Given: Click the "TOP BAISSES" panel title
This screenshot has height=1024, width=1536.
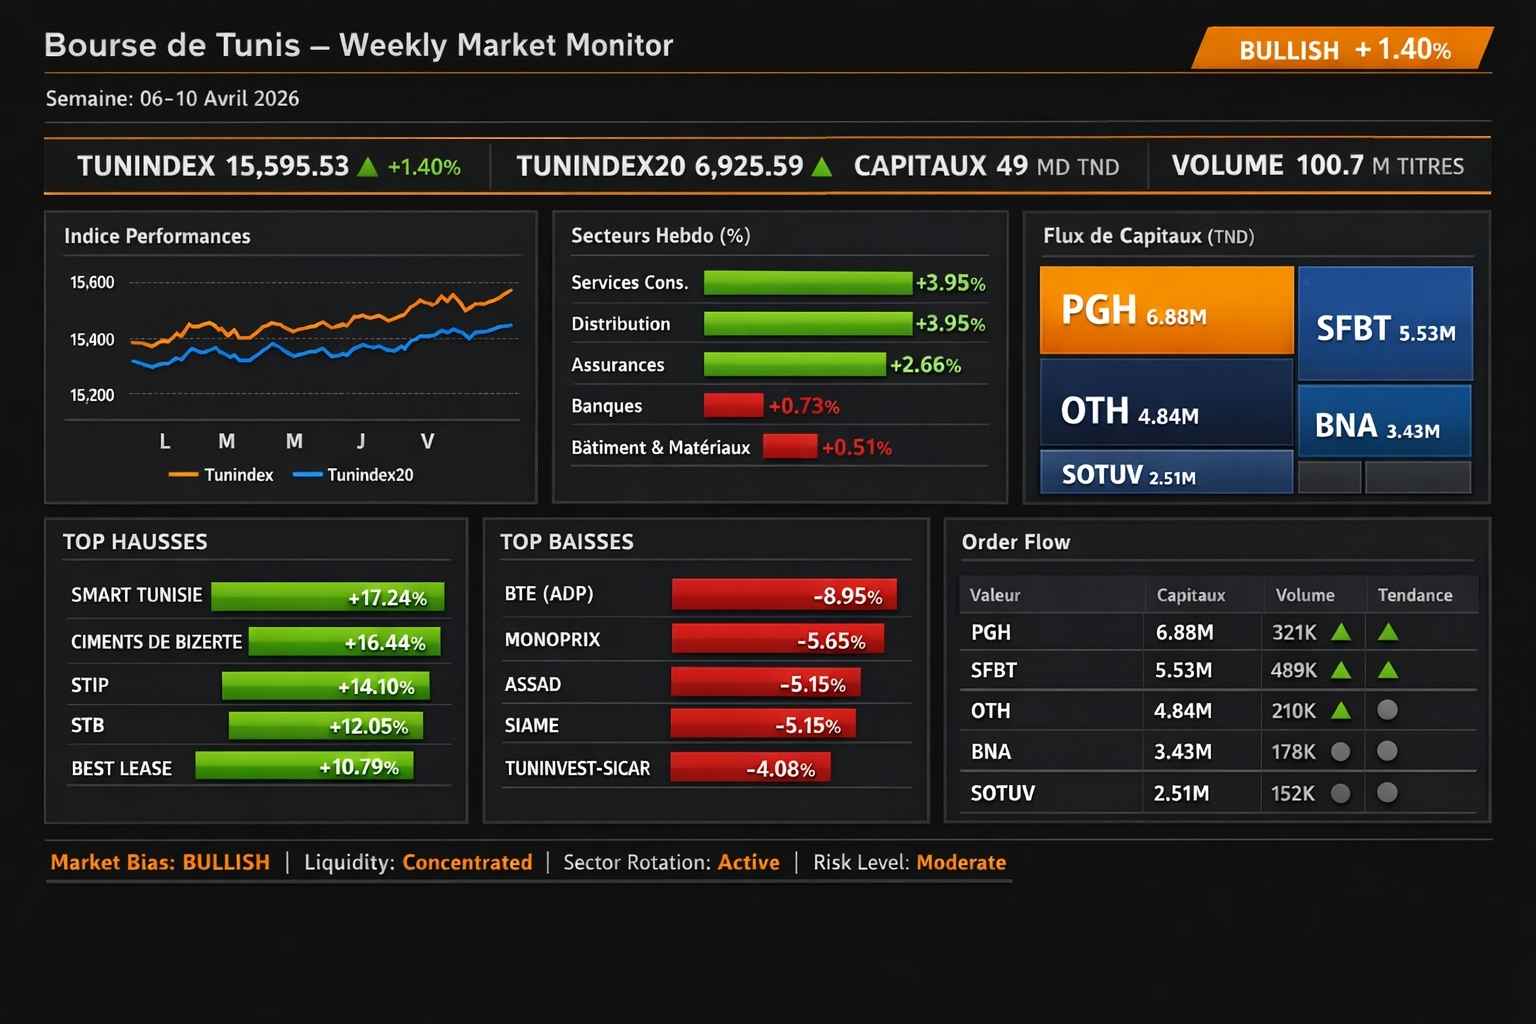Looking at the screenshot, I should click(567, 542).
